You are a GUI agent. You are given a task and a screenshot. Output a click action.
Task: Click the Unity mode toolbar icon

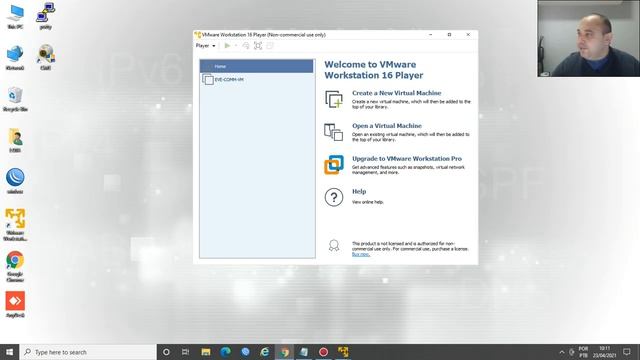click(270, 46)
